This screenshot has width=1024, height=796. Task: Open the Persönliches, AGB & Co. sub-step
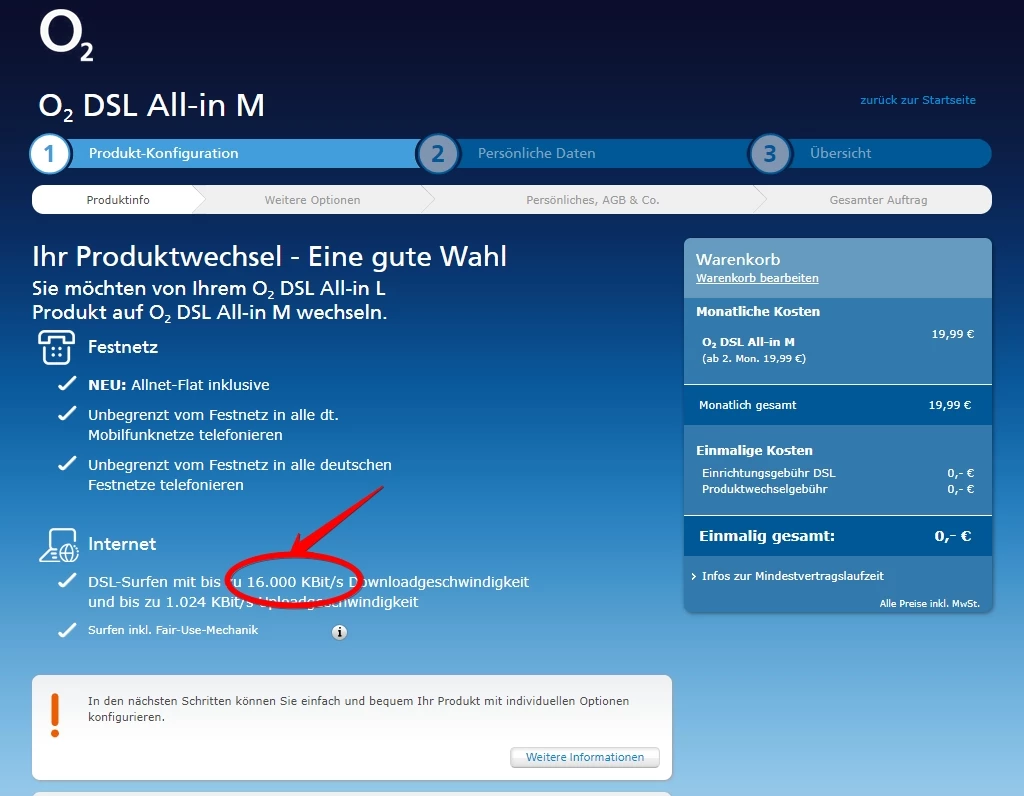point(592,200)
